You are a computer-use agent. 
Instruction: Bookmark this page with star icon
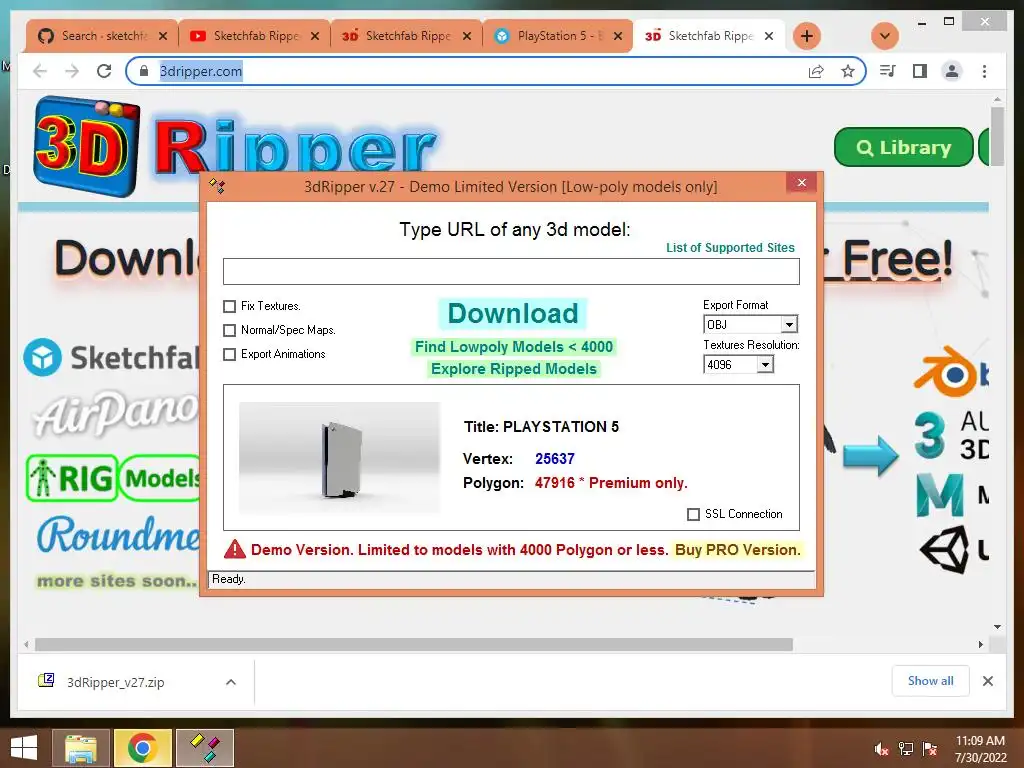(848, 71)
